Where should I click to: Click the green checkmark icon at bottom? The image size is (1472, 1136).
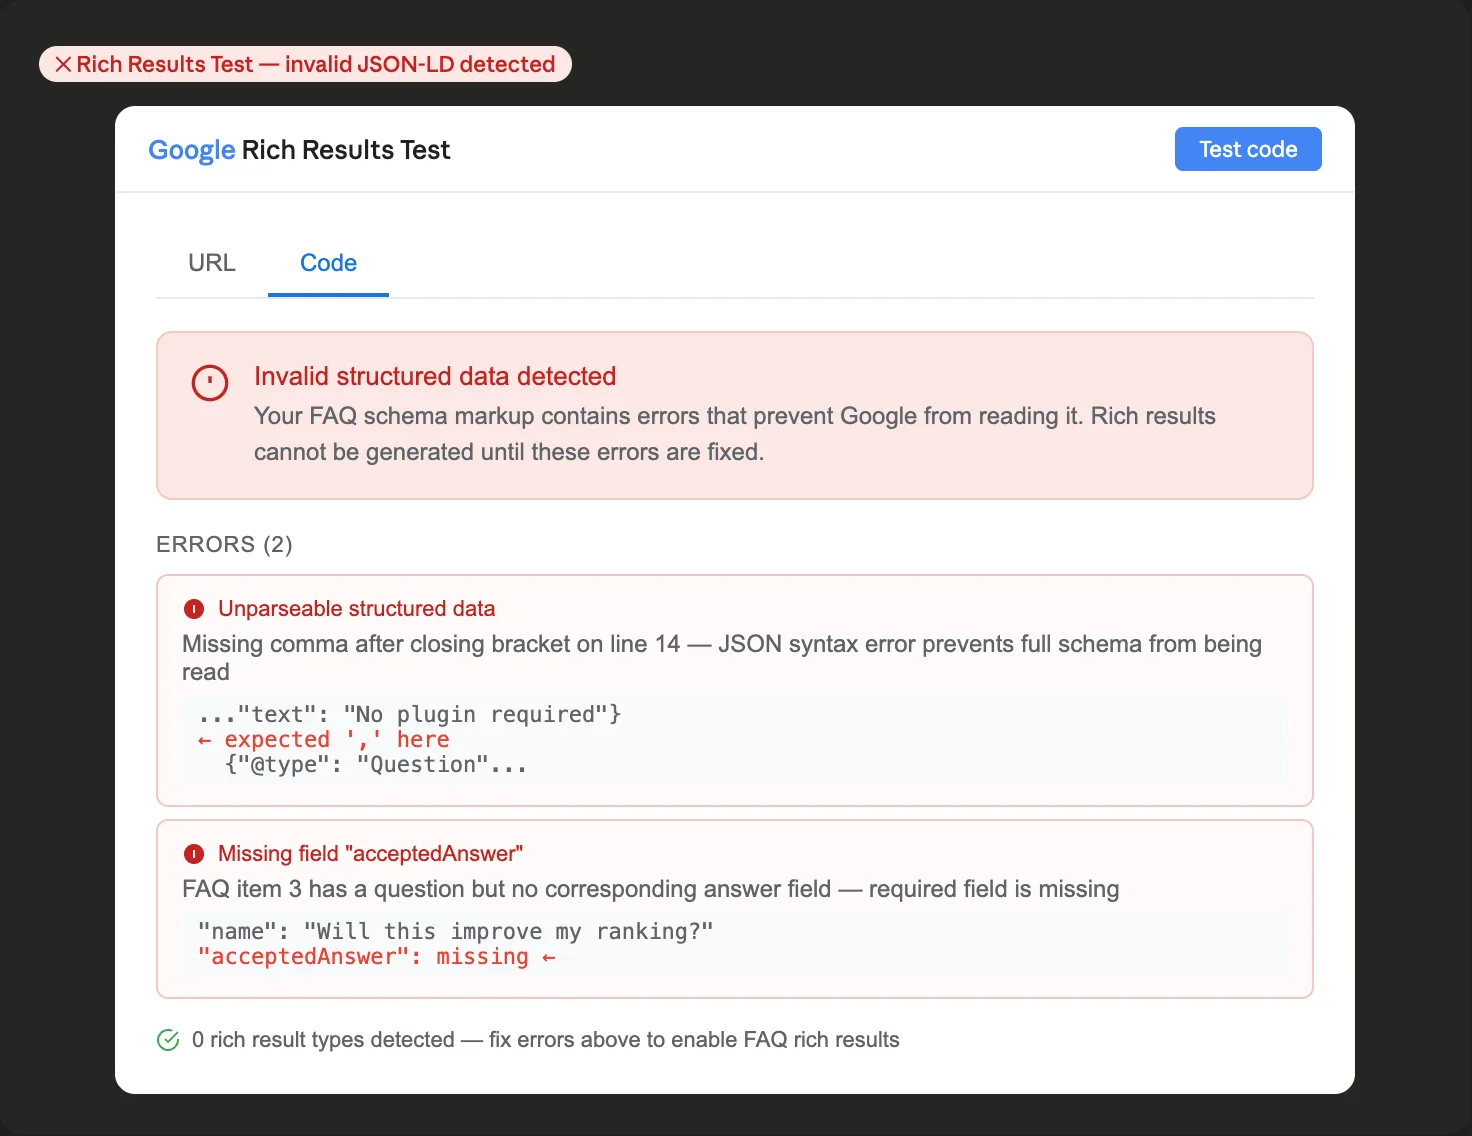168,1040
